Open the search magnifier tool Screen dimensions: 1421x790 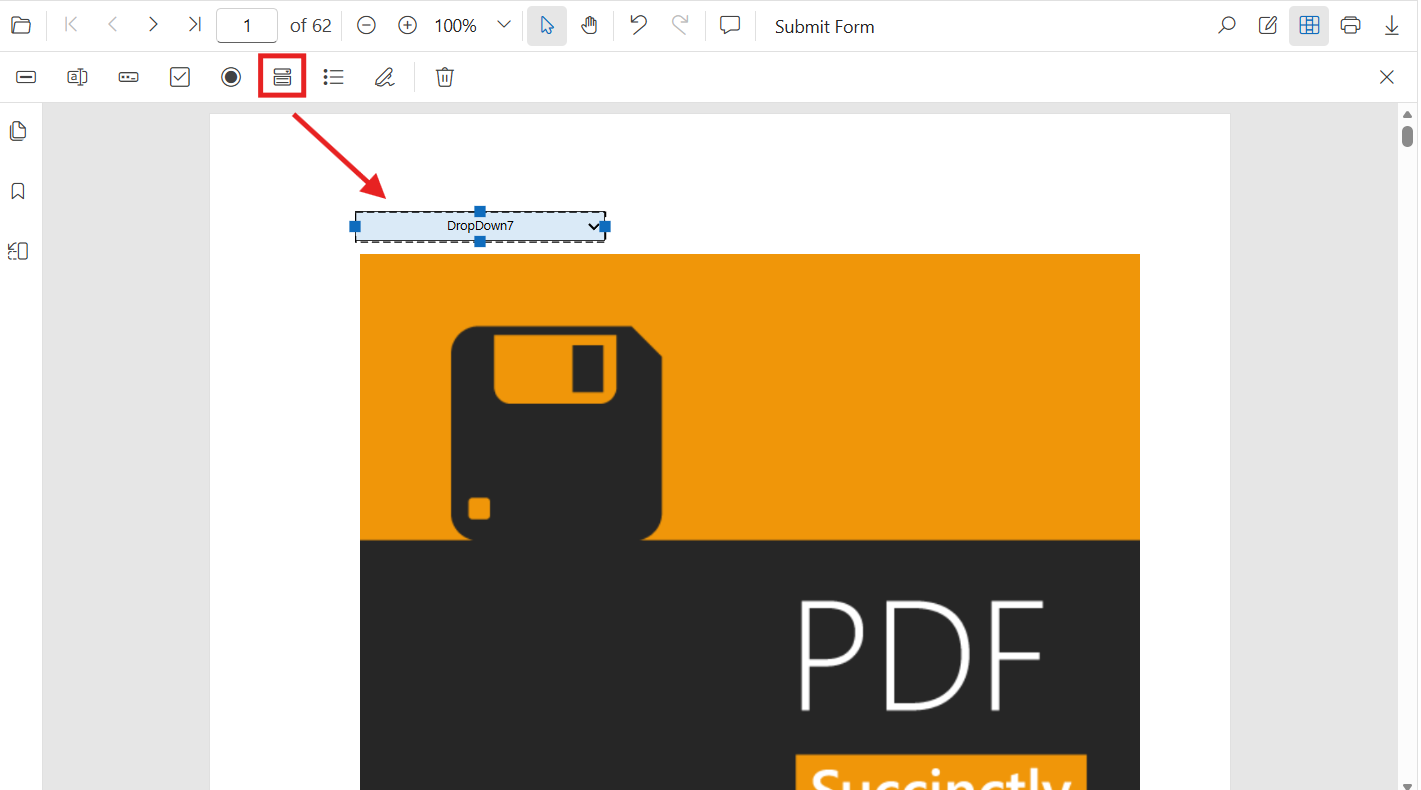pos(1226,26)
